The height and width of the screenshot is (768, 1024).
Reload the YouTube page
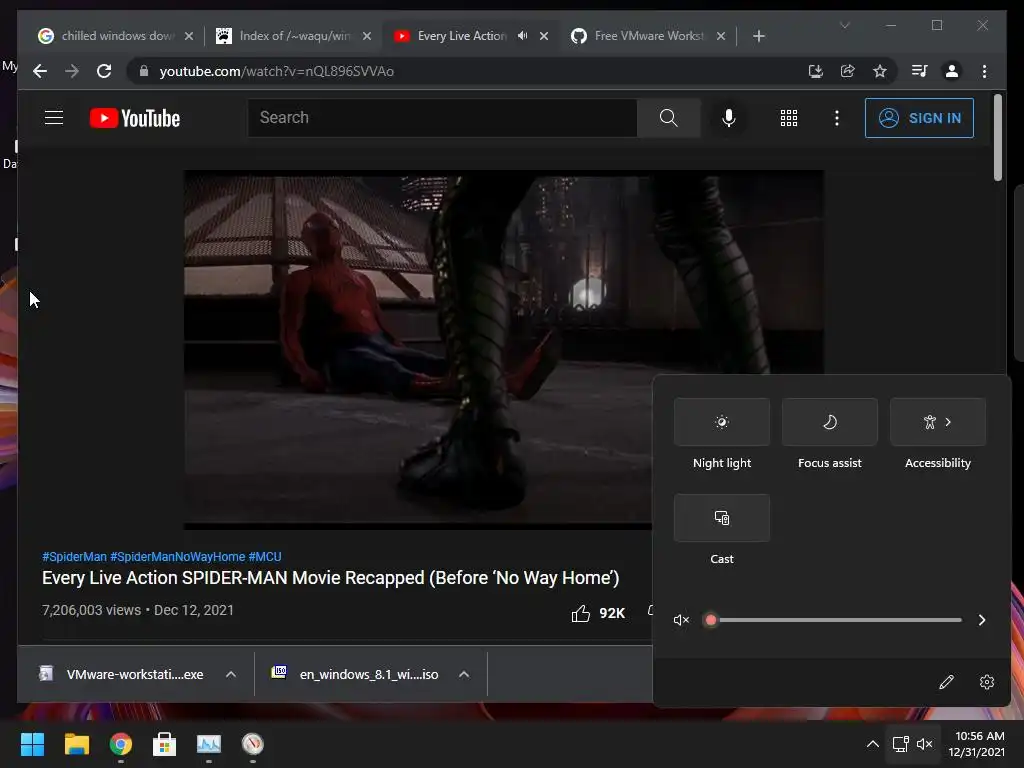pos(104,71)
